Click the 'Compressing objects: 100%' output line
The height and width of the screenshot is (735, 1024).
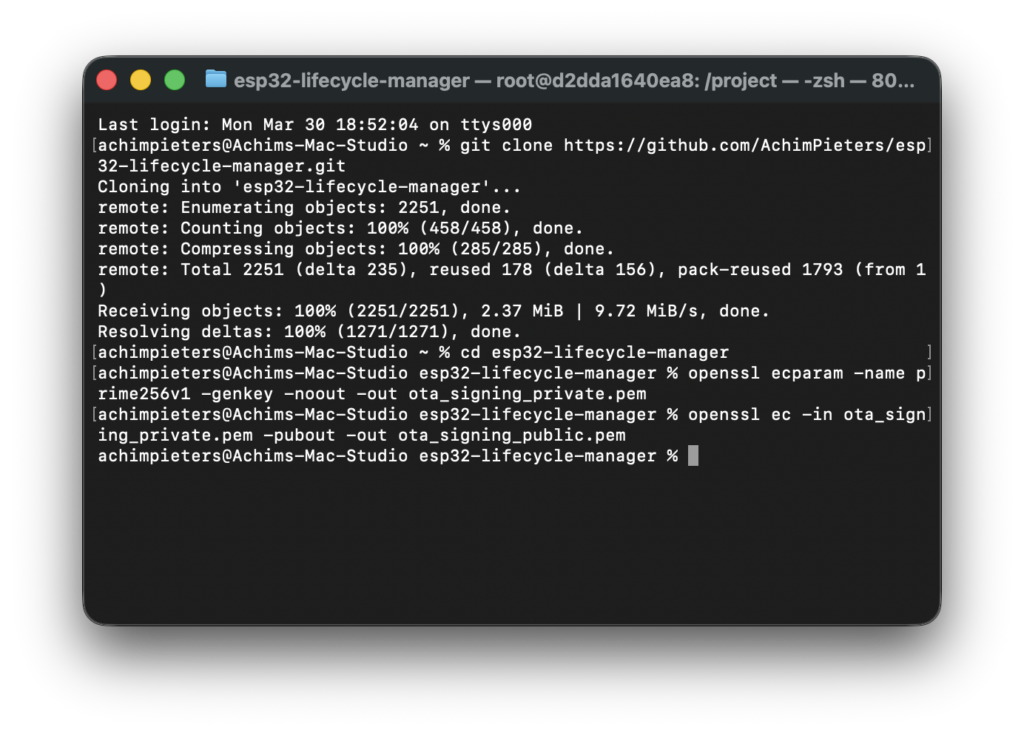click(x=356, y=249)
